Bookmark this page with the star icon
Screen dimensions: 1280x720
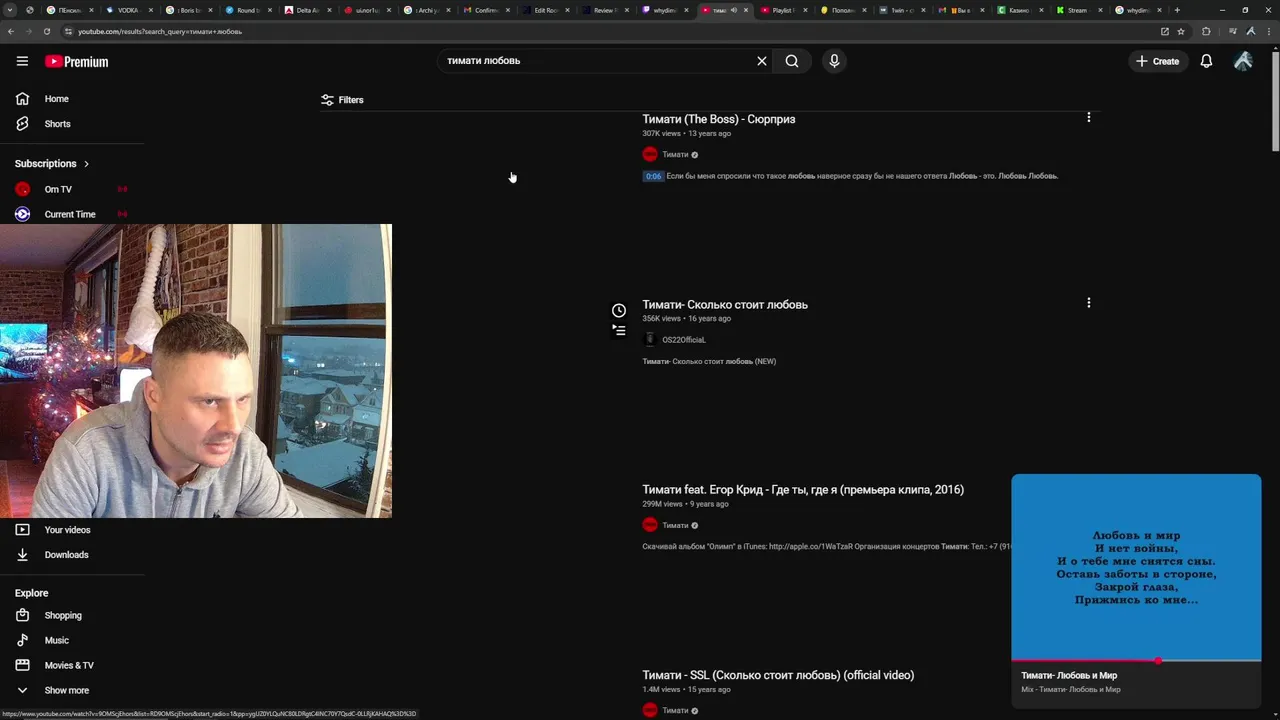coord(1181,31)
